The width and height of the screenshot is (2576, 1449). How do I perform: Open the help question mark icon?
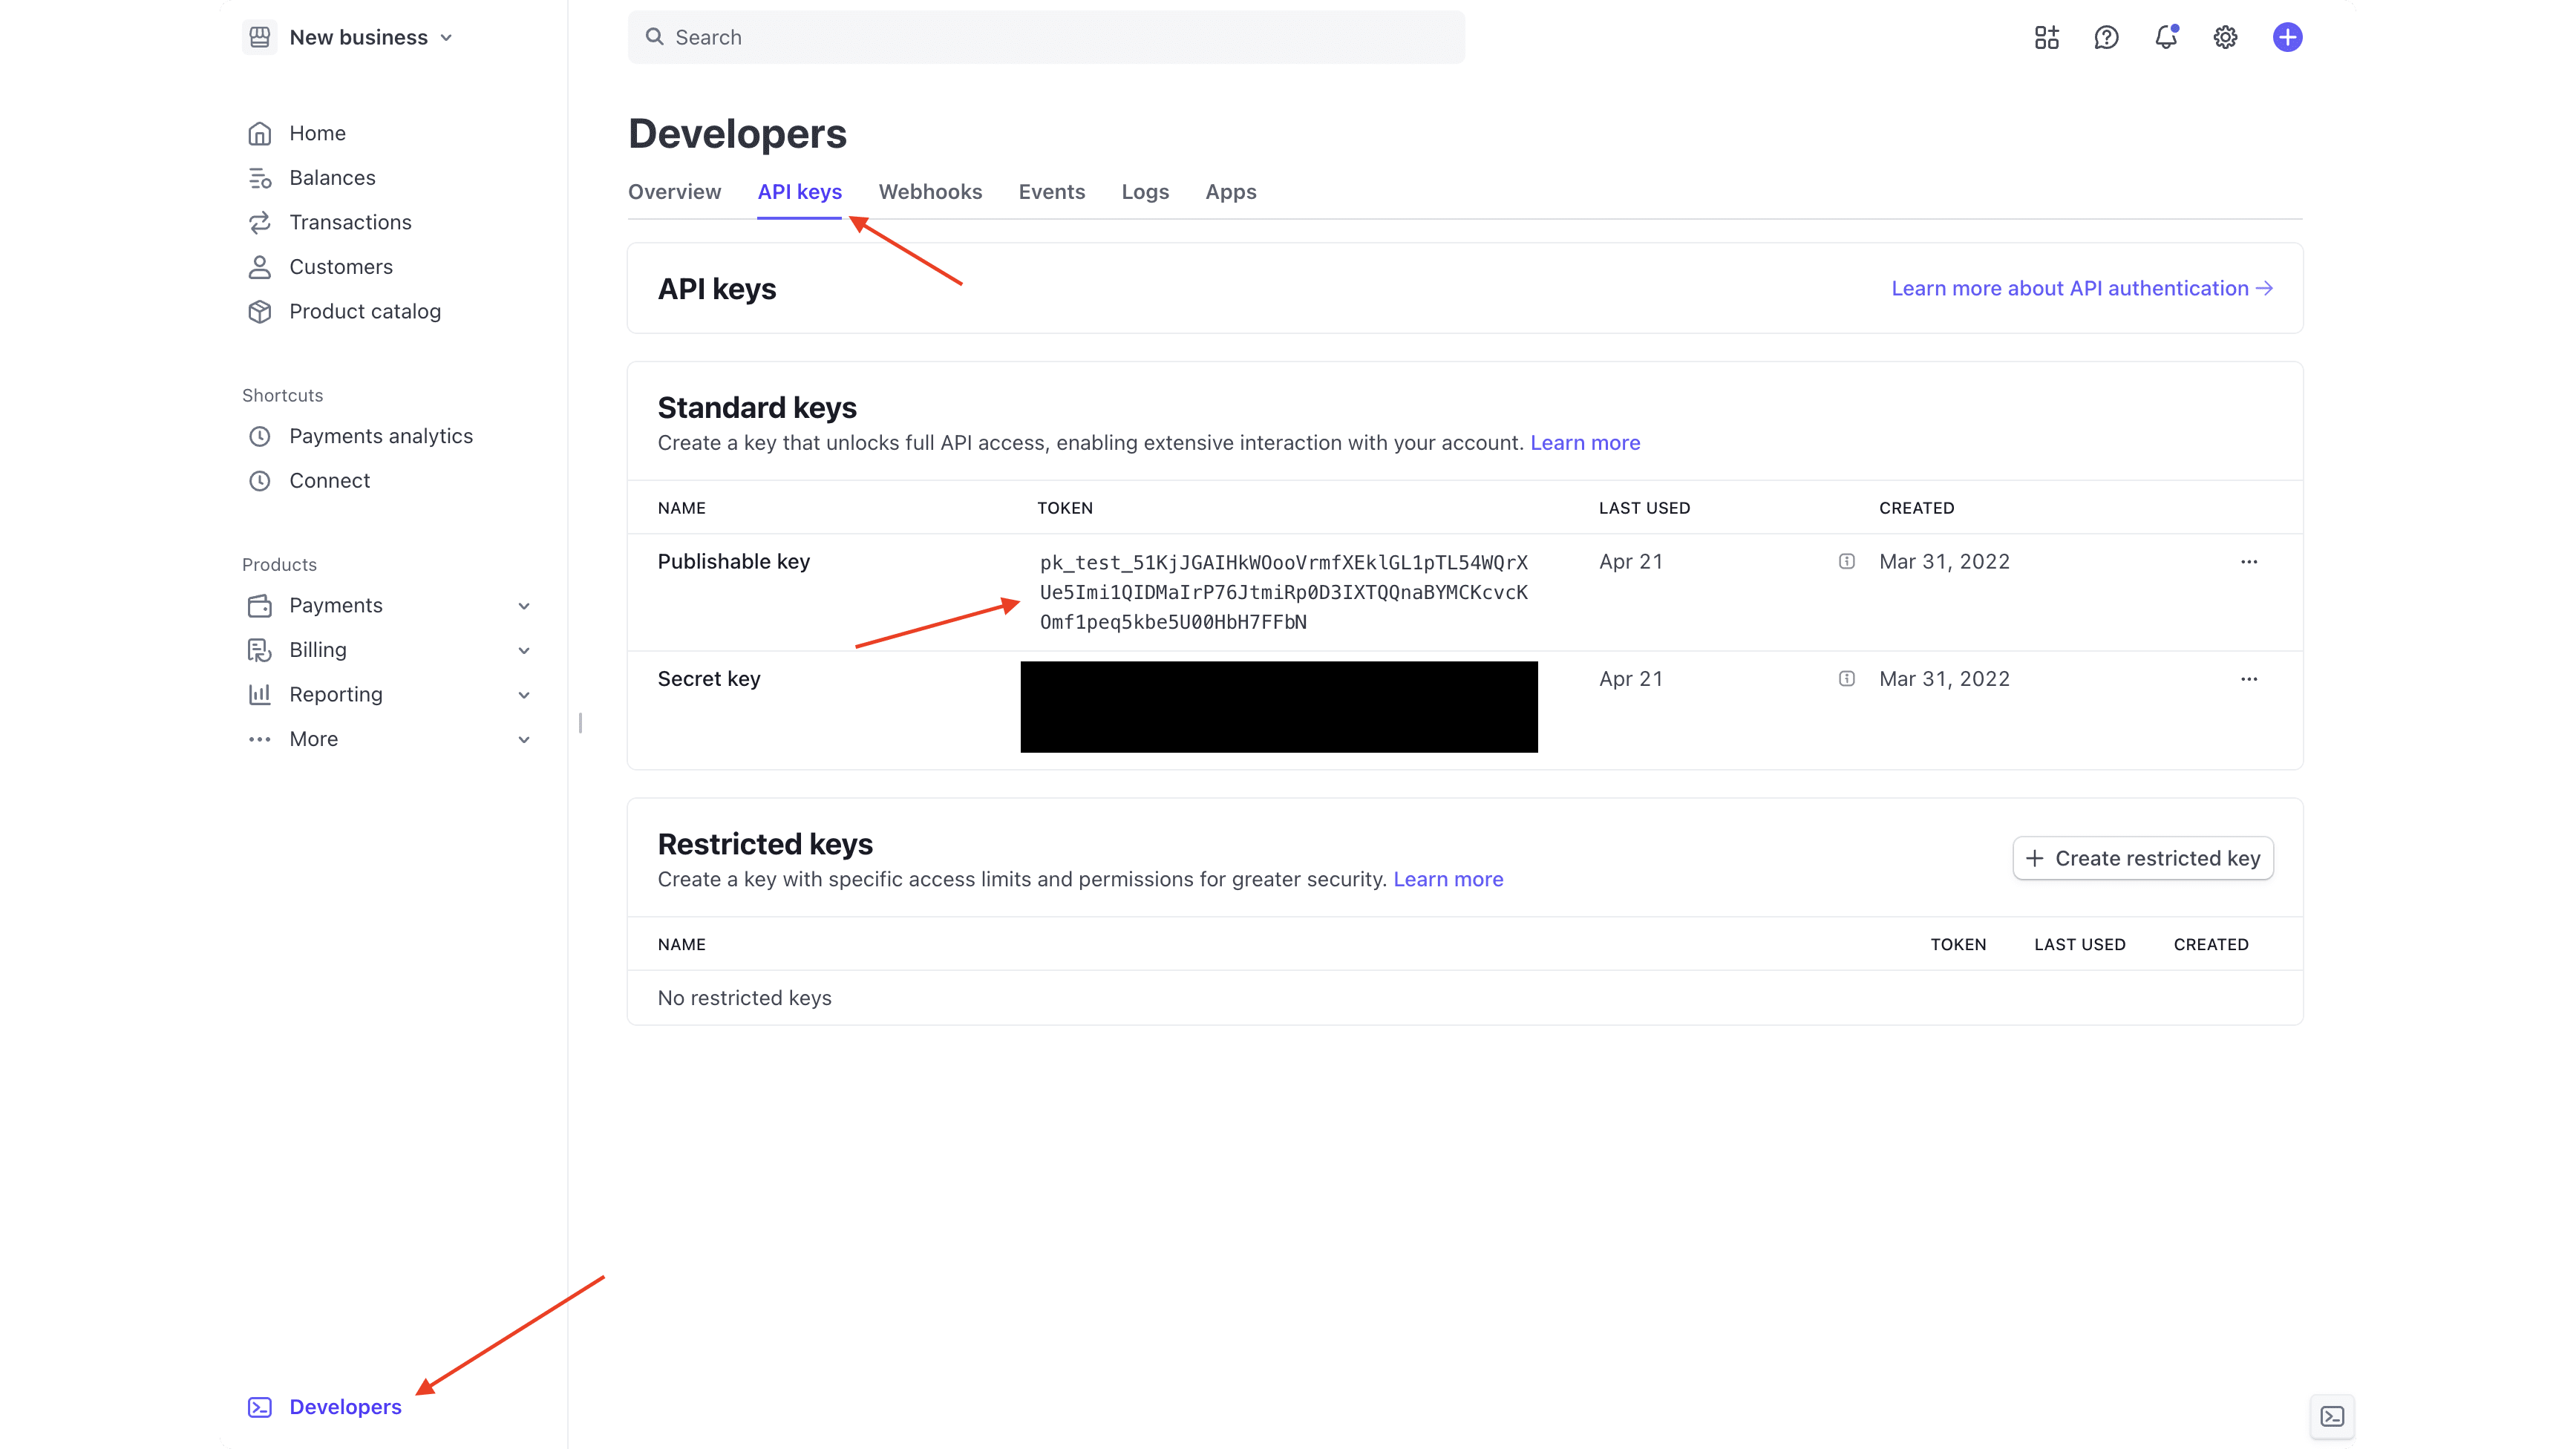(2106, 38)
